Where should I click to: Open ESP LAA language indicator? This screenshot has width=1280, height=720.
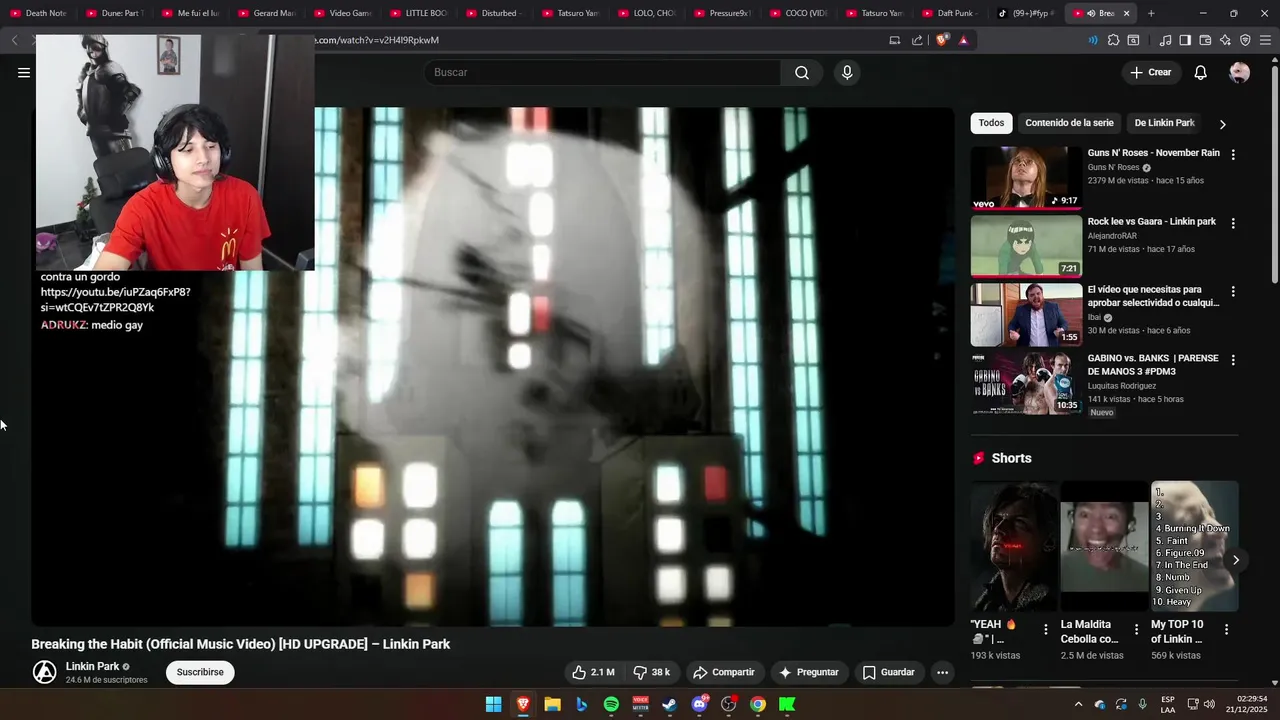(1168, 704)
